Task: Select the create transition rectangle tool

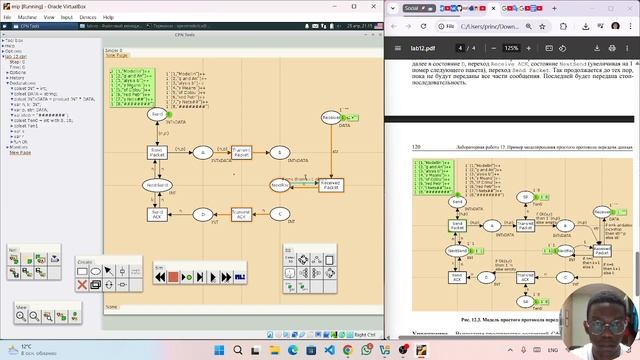Action: (x=82, y=271)
